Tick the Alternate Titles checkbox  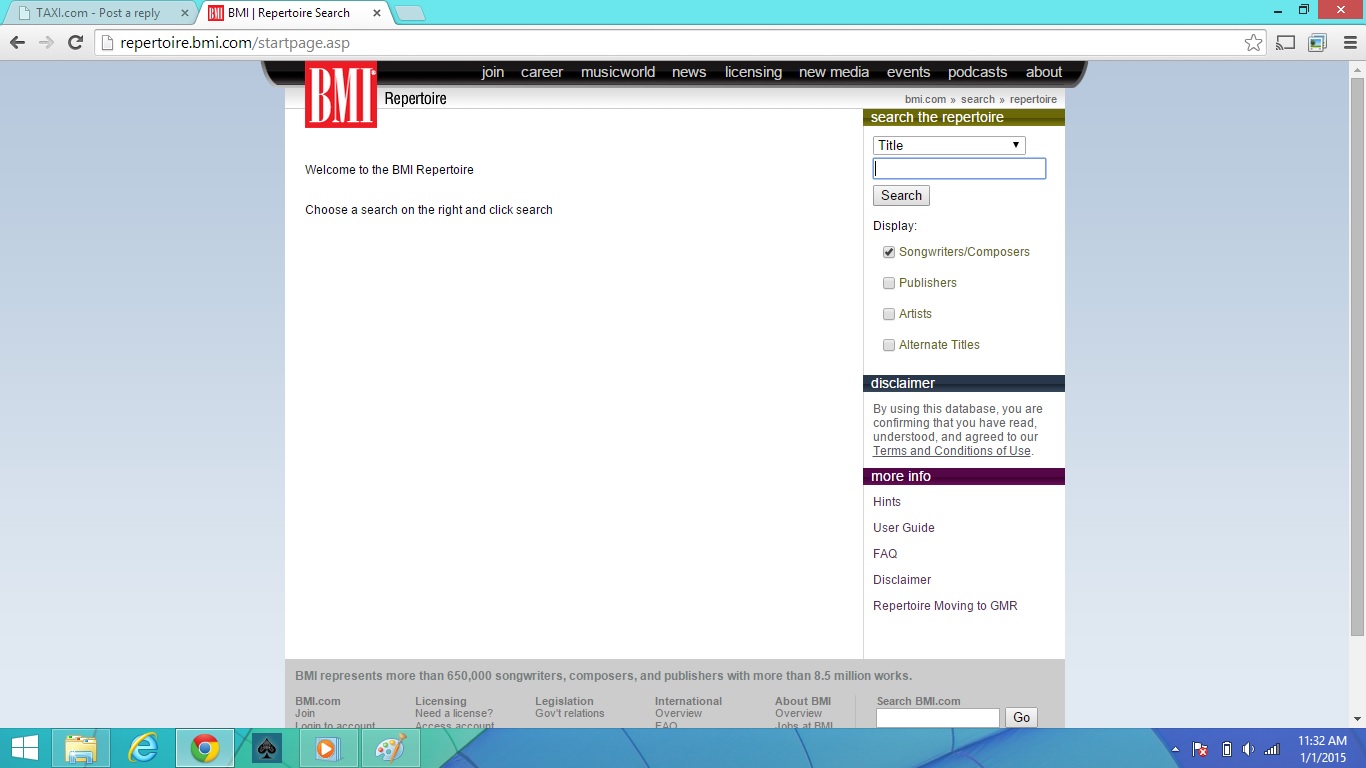[x=889, y=345]
